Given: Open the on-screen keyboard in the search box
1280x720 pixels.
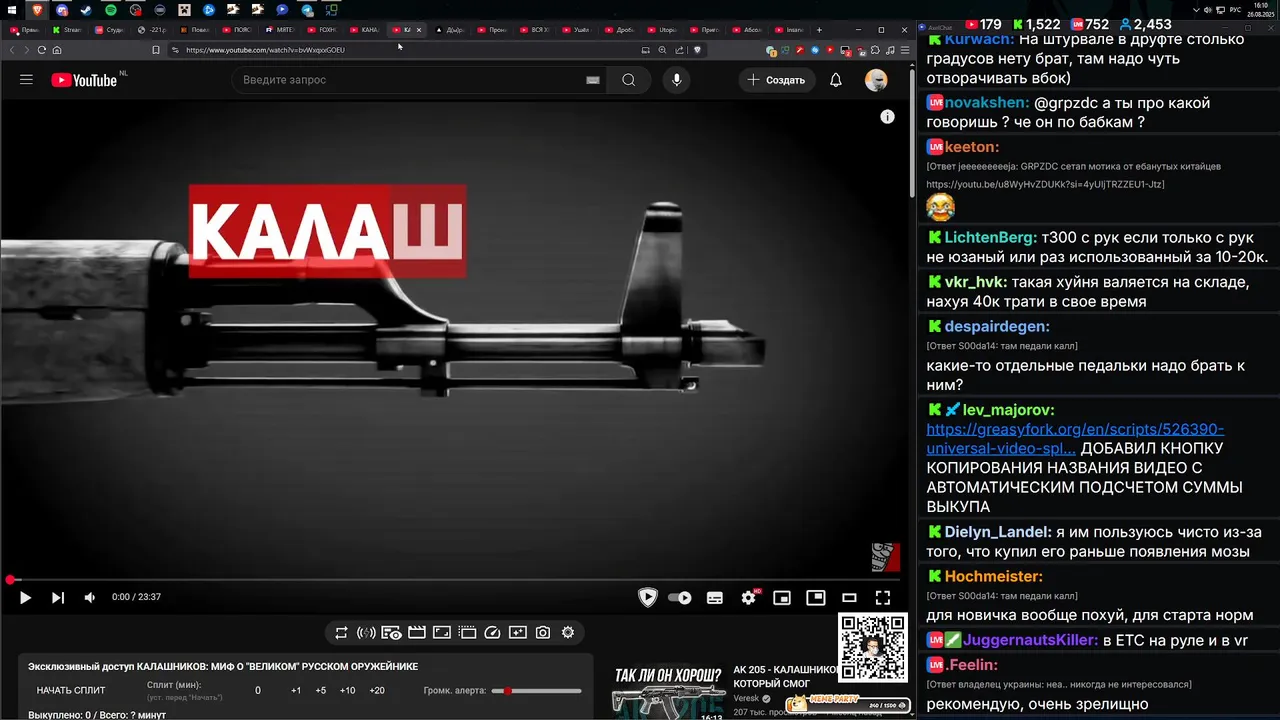Looking at the screenshot, I should [593, 80].
